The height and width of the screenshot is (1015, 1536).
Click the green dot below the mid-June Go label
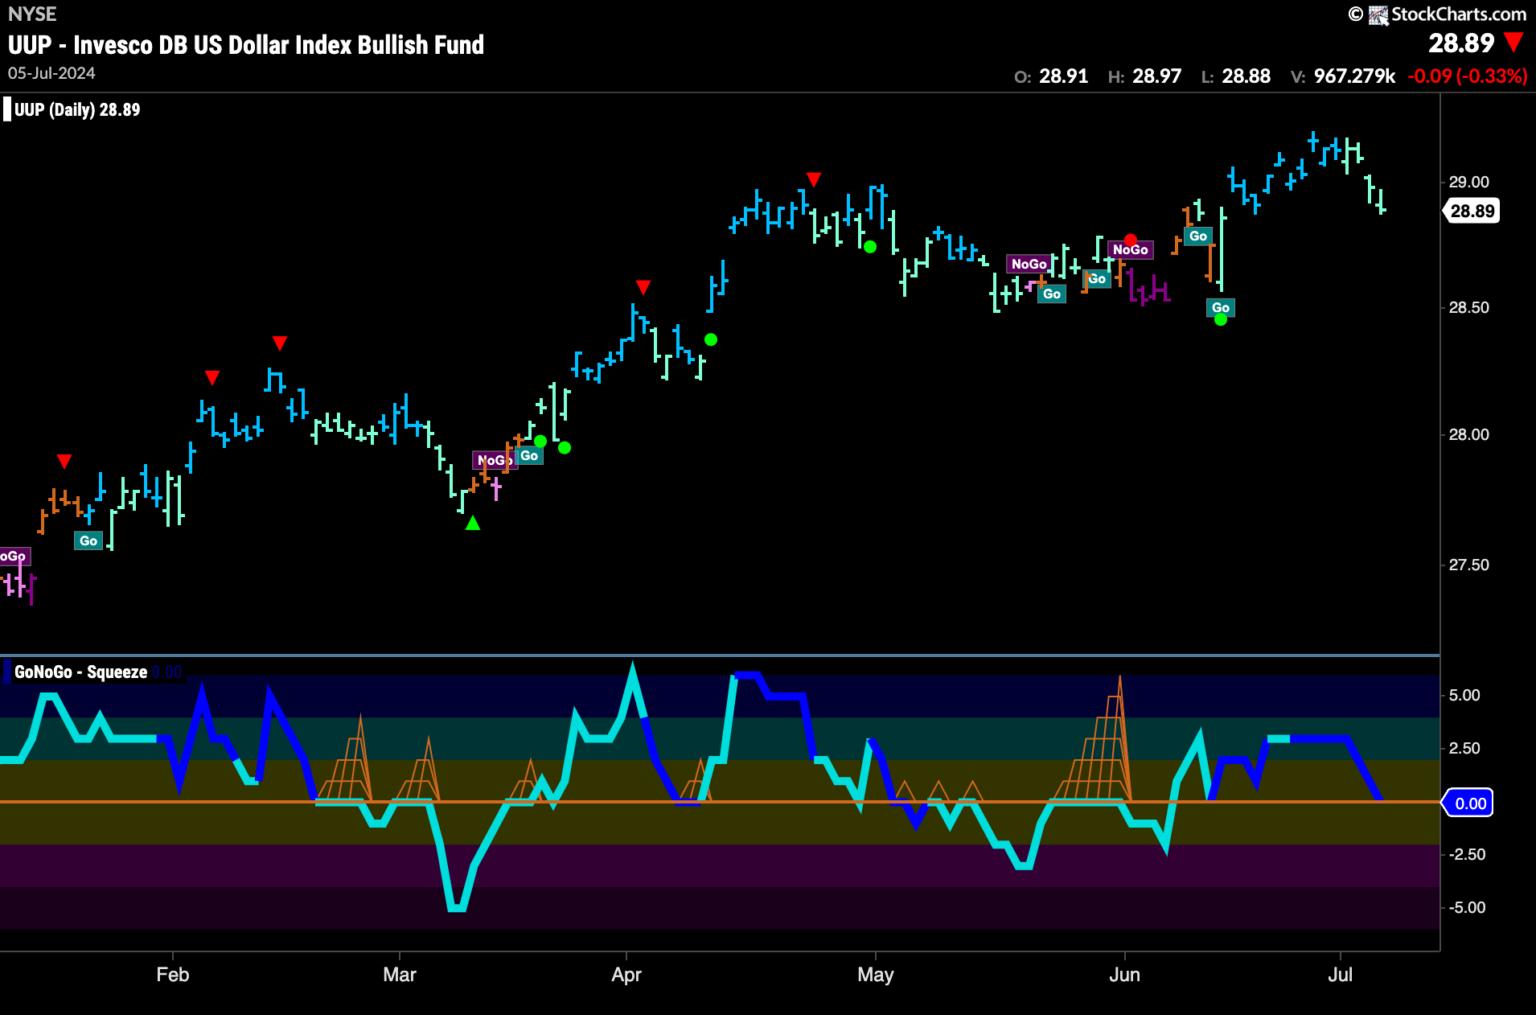[1220, 320]
